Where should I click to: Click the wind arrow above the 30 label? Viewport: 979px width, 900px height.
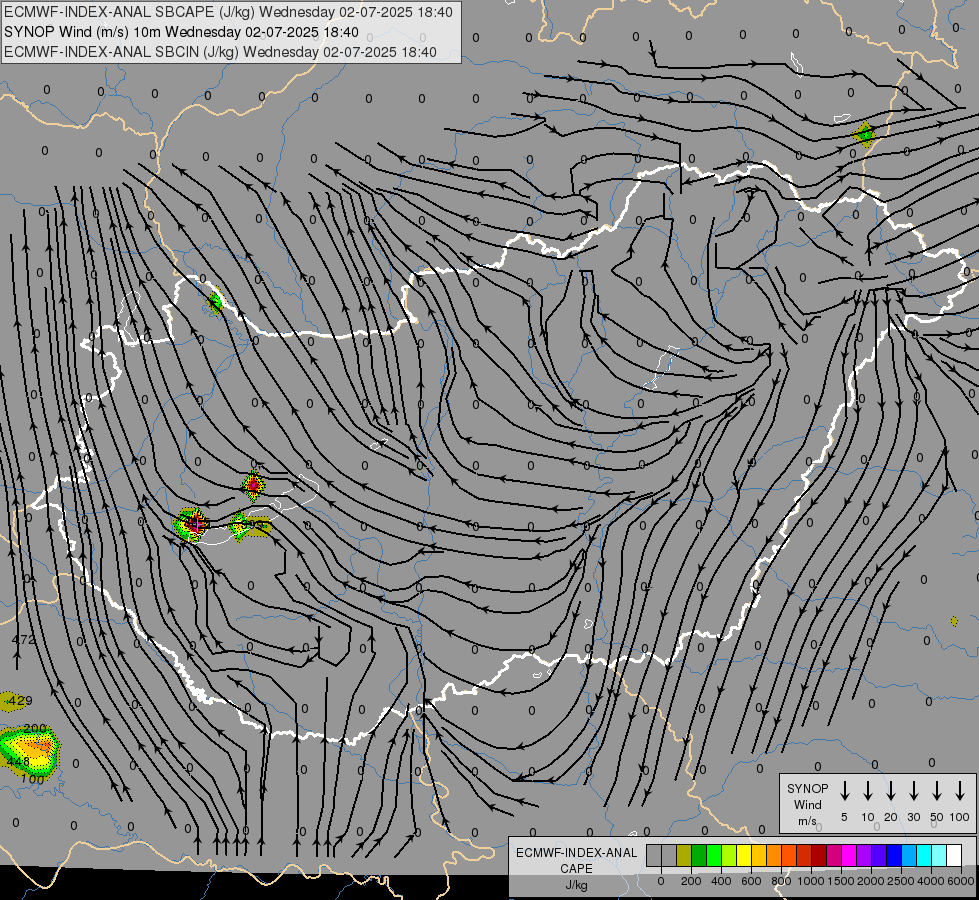click(913, 790)
